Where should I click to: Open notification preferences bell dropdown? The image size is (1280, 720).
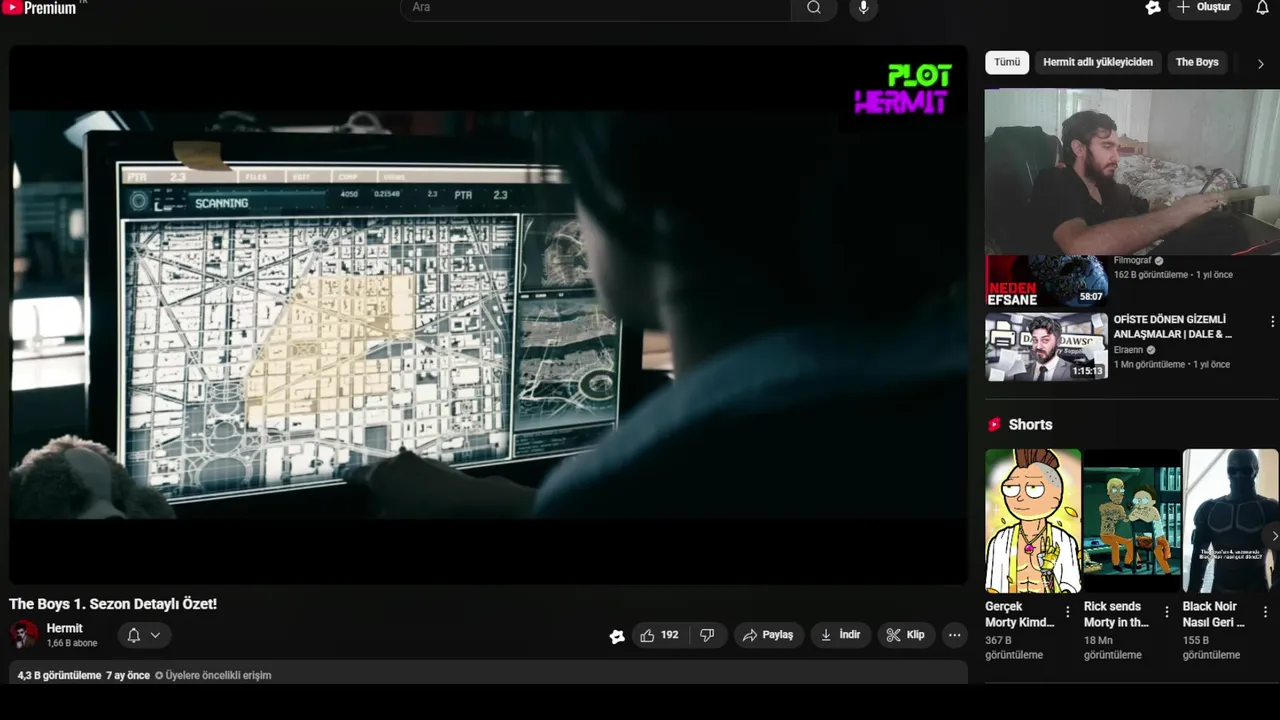point(144,635)
